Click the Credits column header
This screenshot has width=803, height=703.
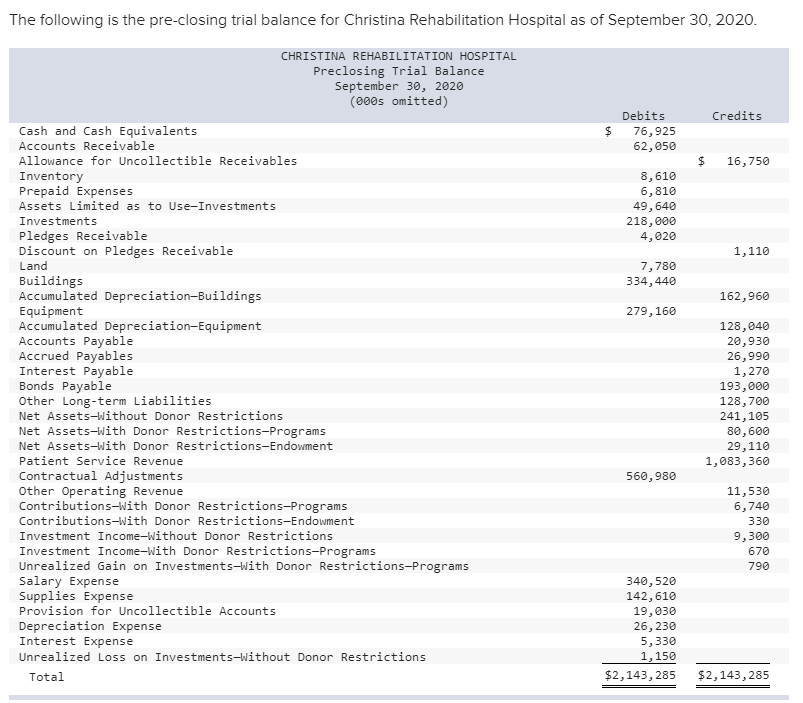click(737, 116)
